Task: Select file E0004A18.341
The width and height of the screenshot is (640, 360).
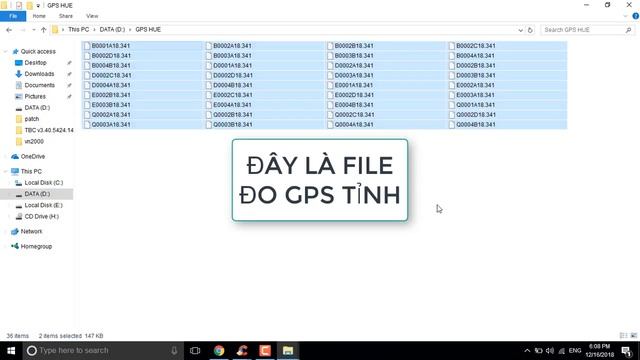Action: coord(232,105)
